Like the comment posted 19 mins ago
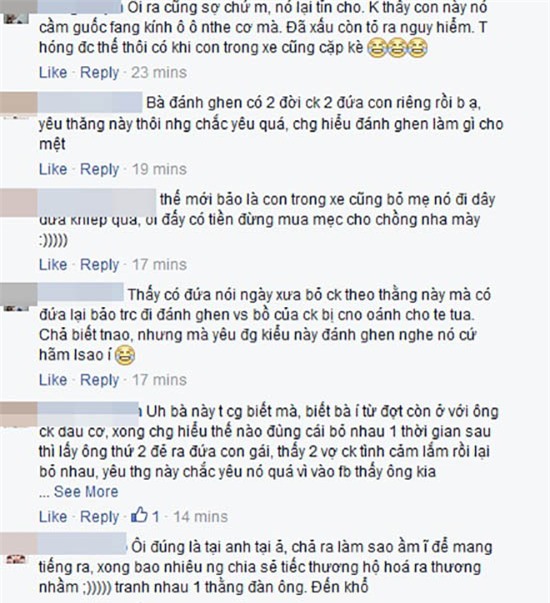 [53, 169]
